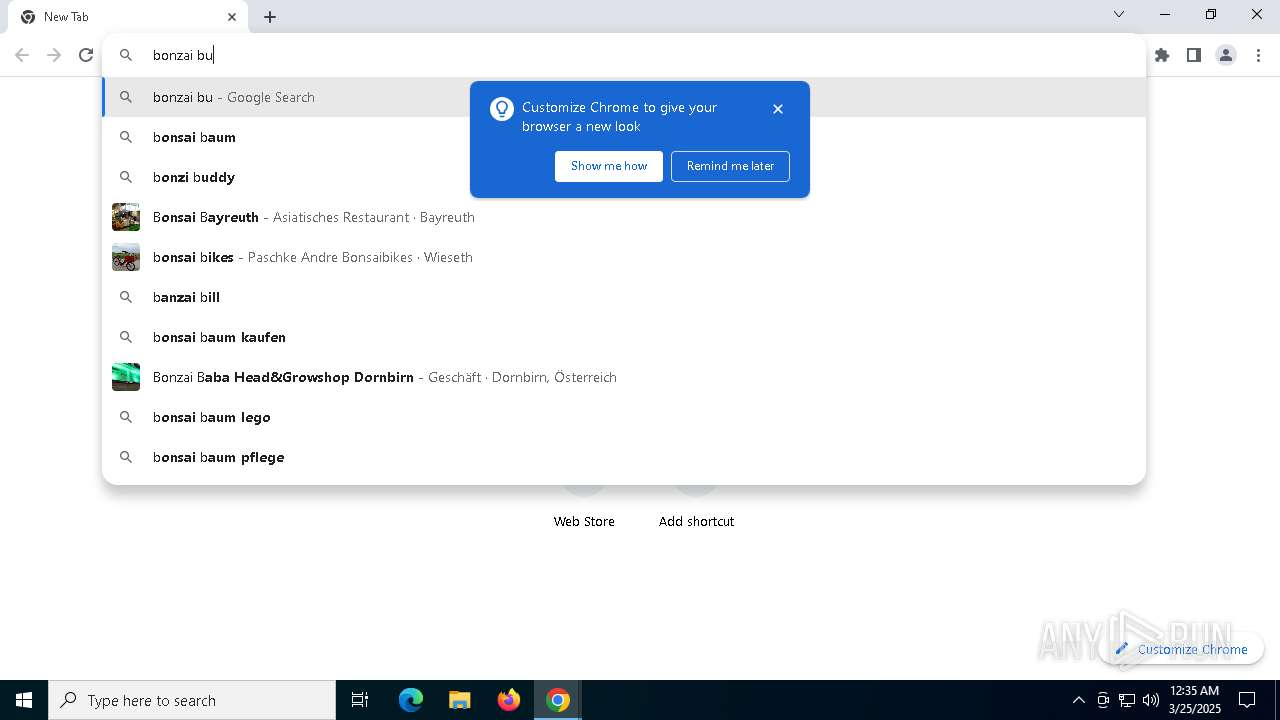
Task: Click search icon beside 'banzai bill'
Action: tap(126, 297)
